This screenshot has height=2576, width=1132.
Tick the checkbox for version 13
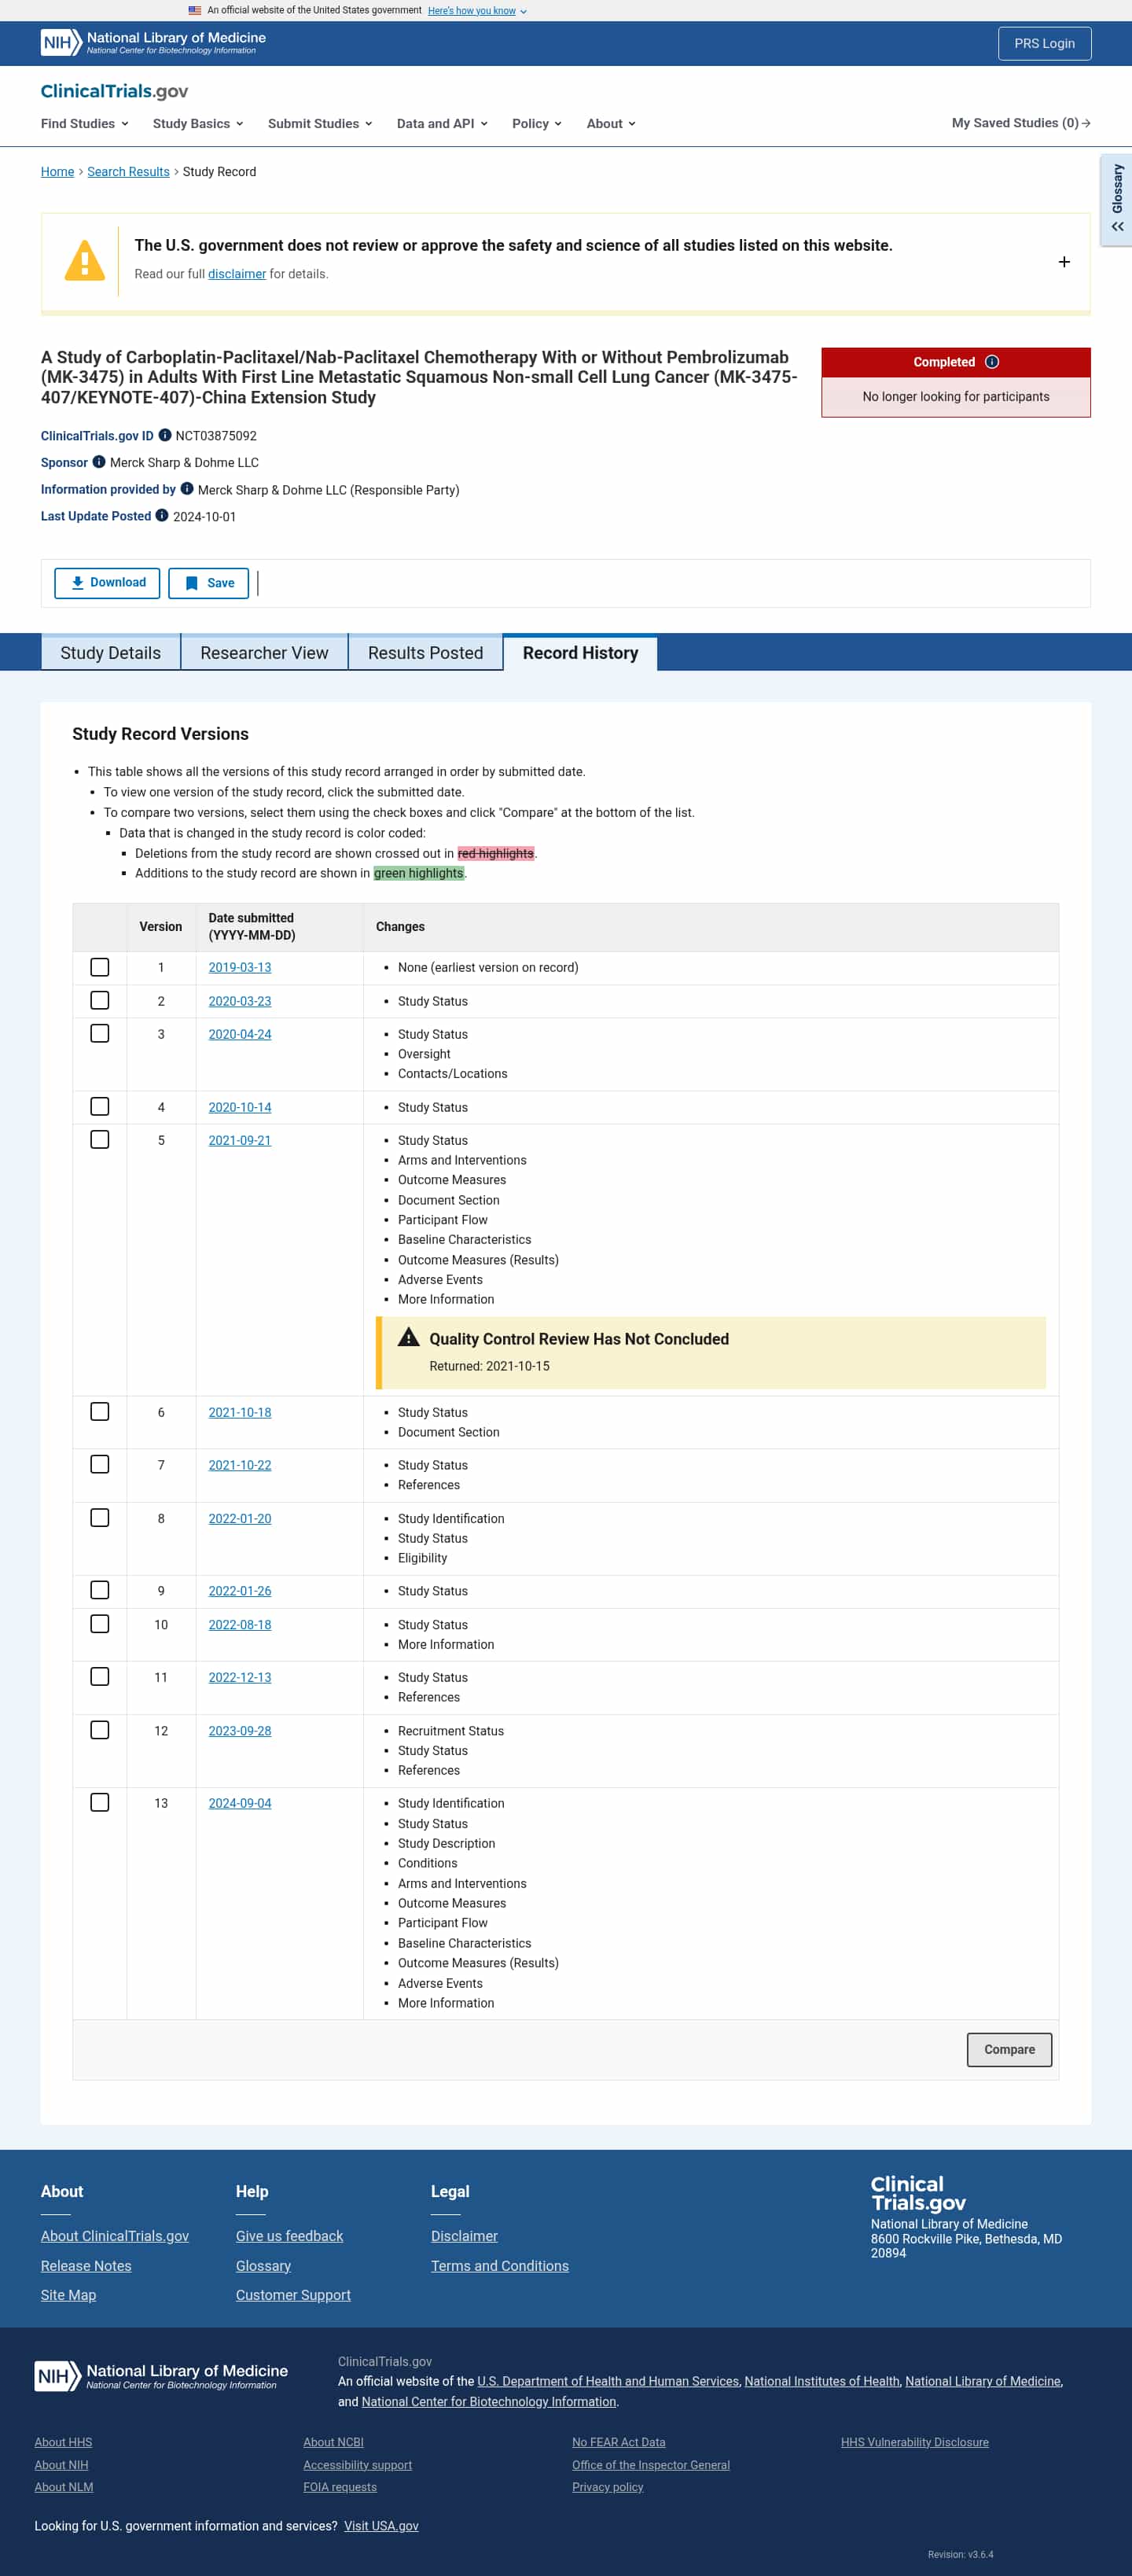(100, 1802)
